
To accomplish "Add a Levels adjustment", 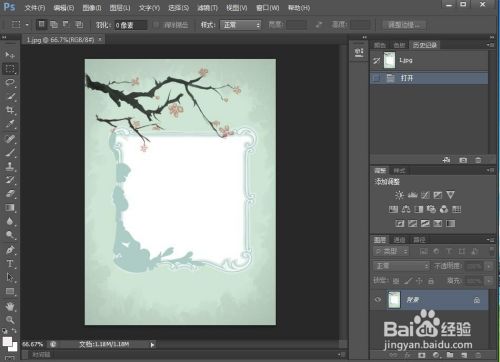I will (412, 195).
